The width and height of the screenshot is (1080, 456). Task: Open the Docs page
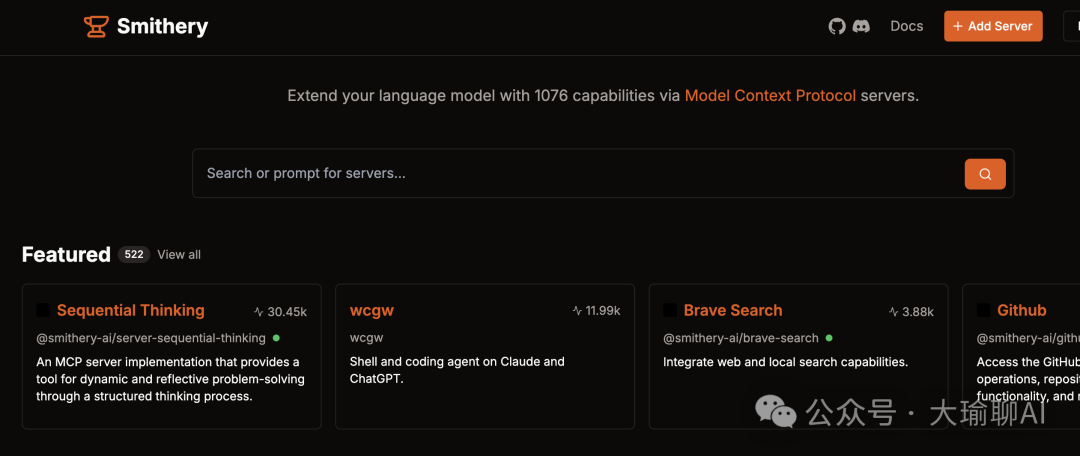(x=906, y=26)
